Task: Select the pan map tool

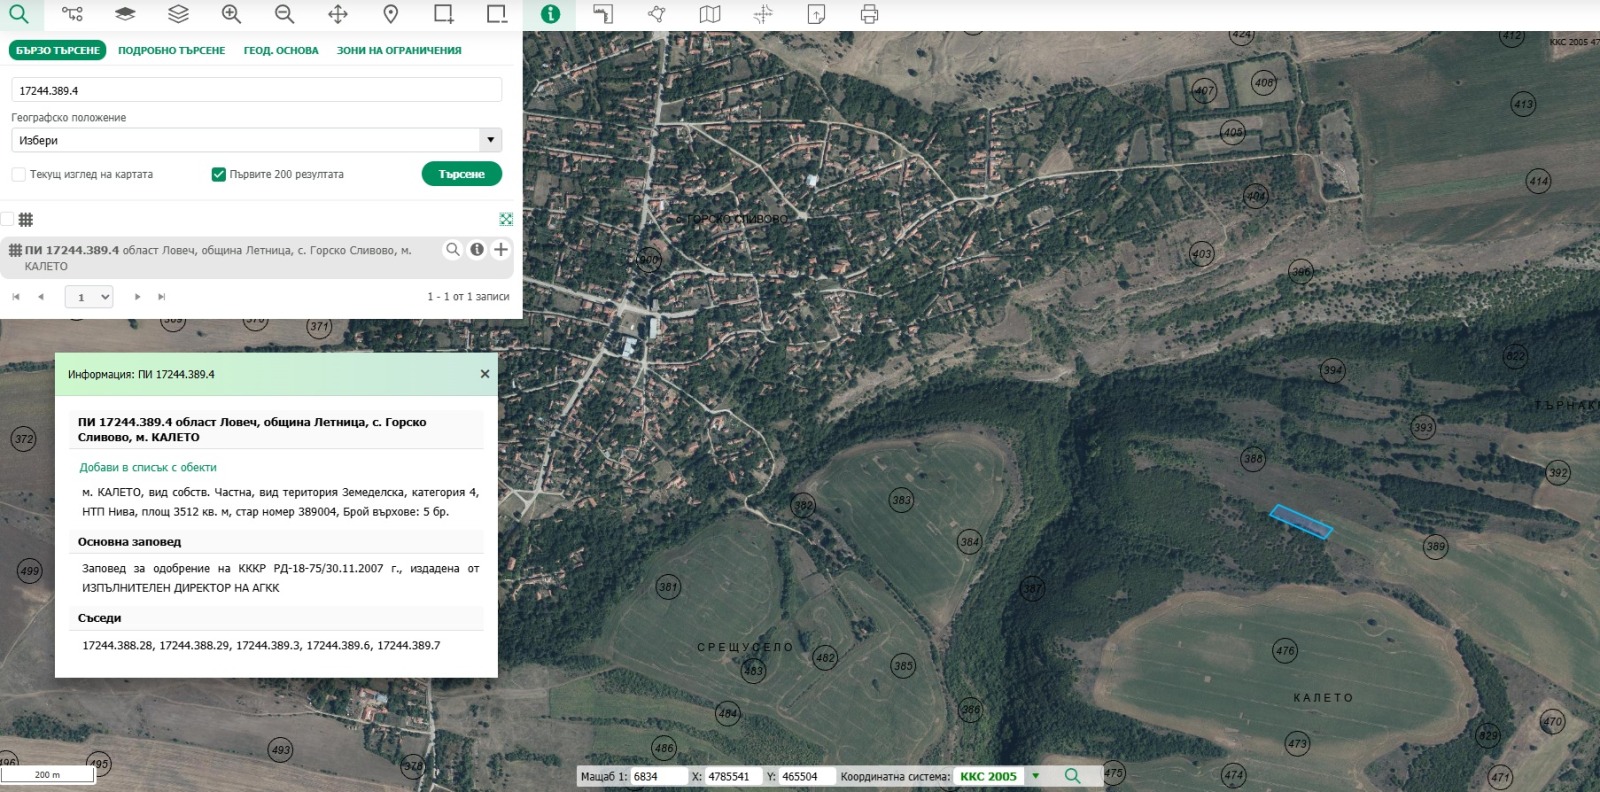Action: click(338, 14)
